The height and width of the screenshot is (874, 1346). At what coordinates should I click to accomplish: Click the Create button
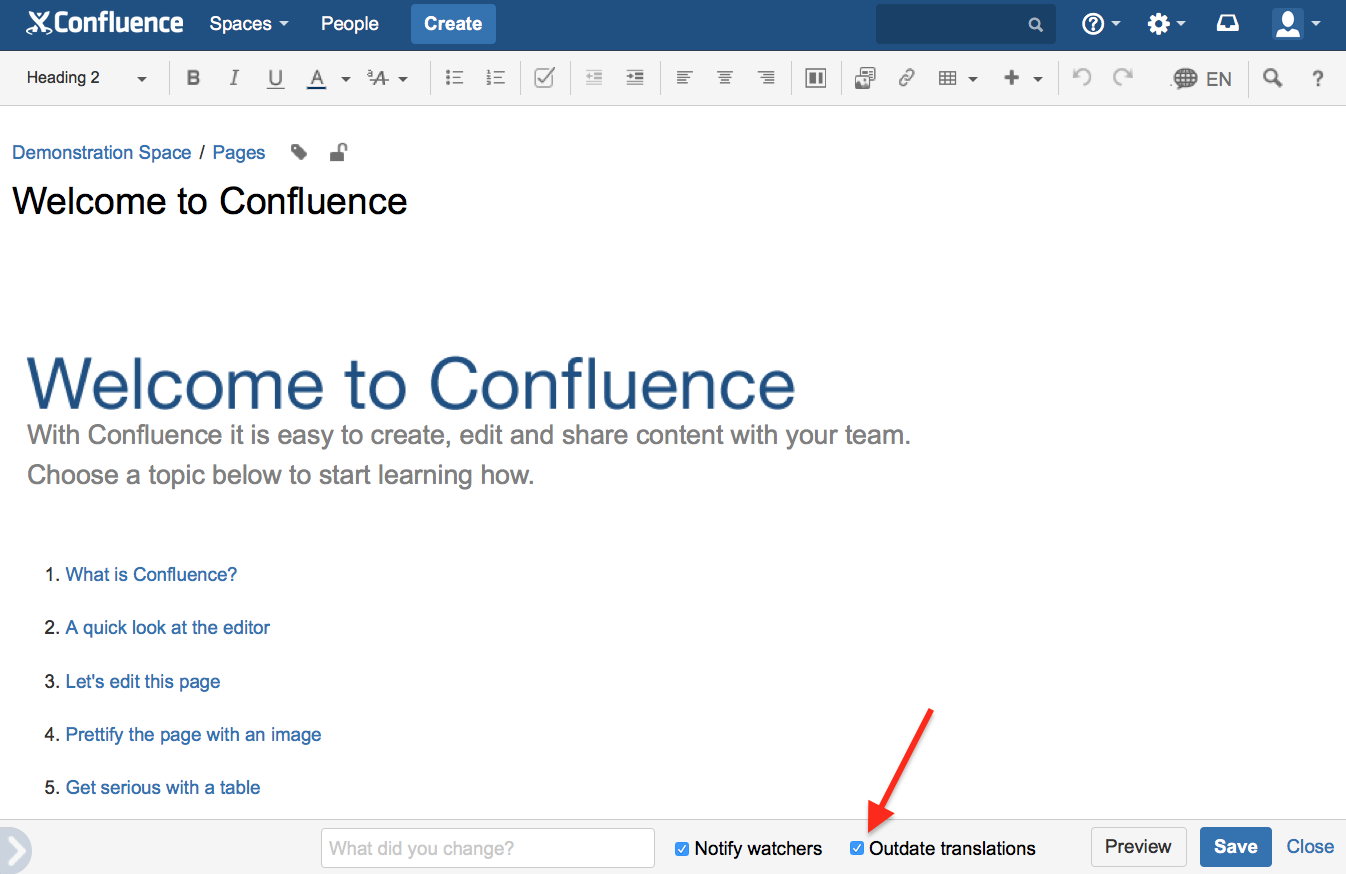coord(453,24)
